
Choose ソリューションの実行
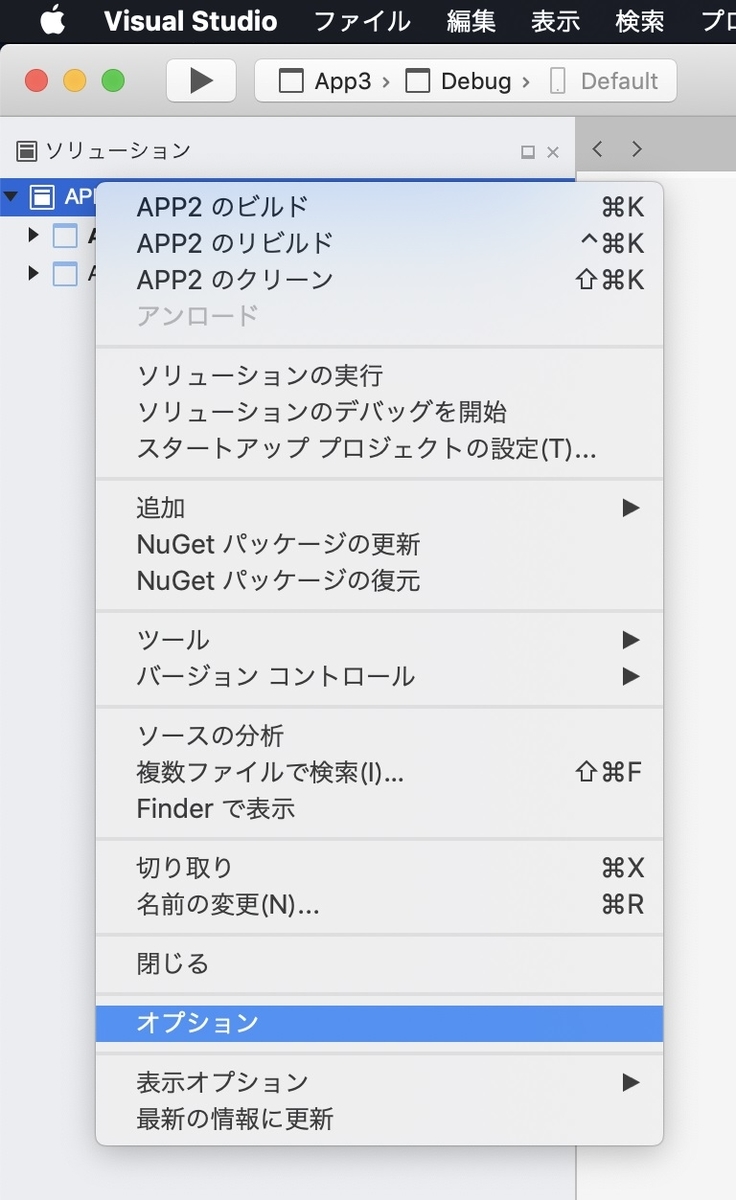379,376
